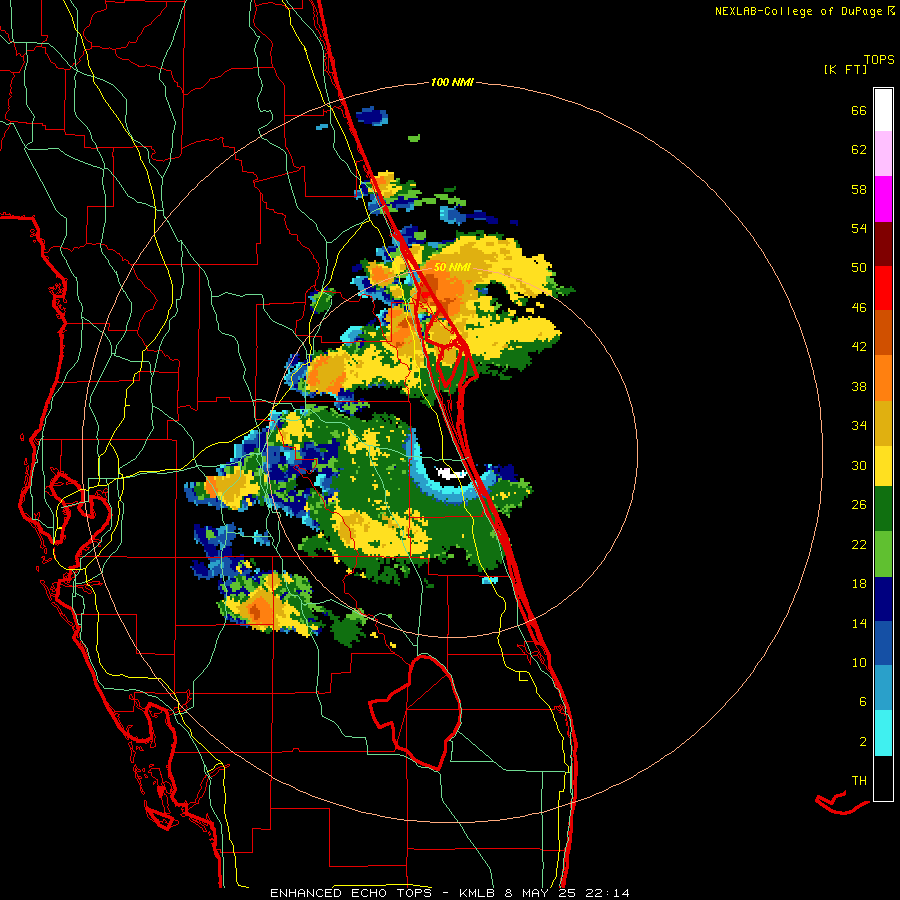900x900 pixels.
Task: Select the light green legend swatch
Action: [x=883, y=554]
